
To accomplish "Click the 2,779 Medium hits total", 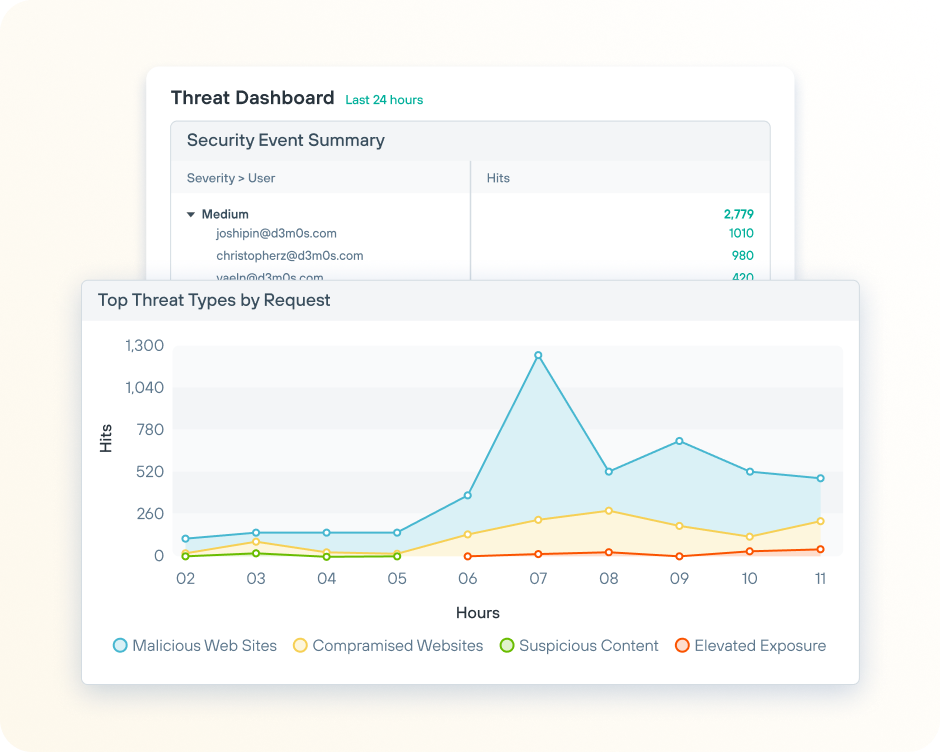I will (739, 214).
